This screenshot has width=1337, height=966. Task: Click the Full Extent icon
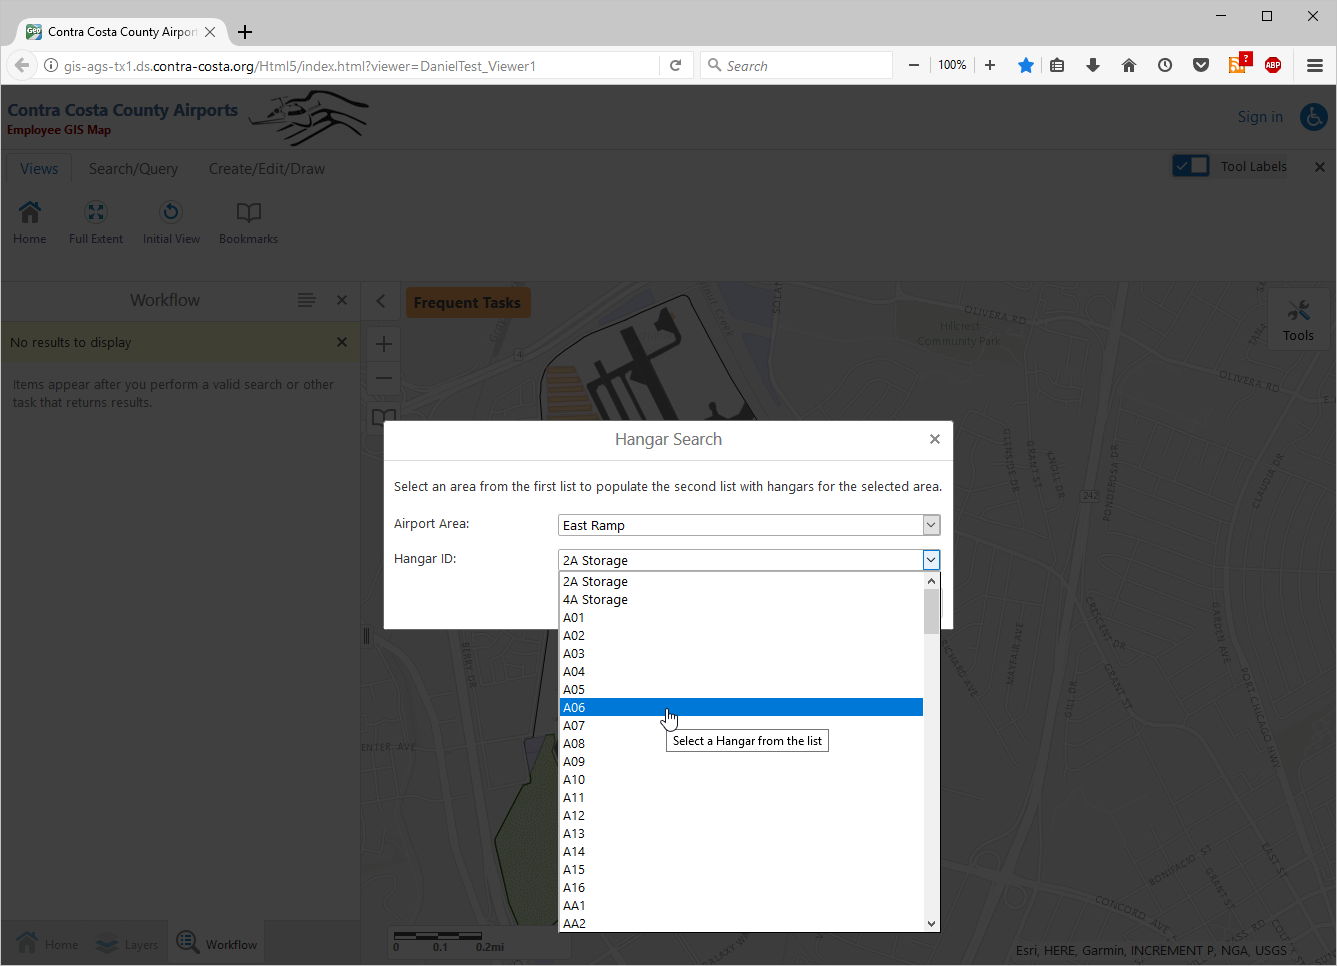coord(96,212)
